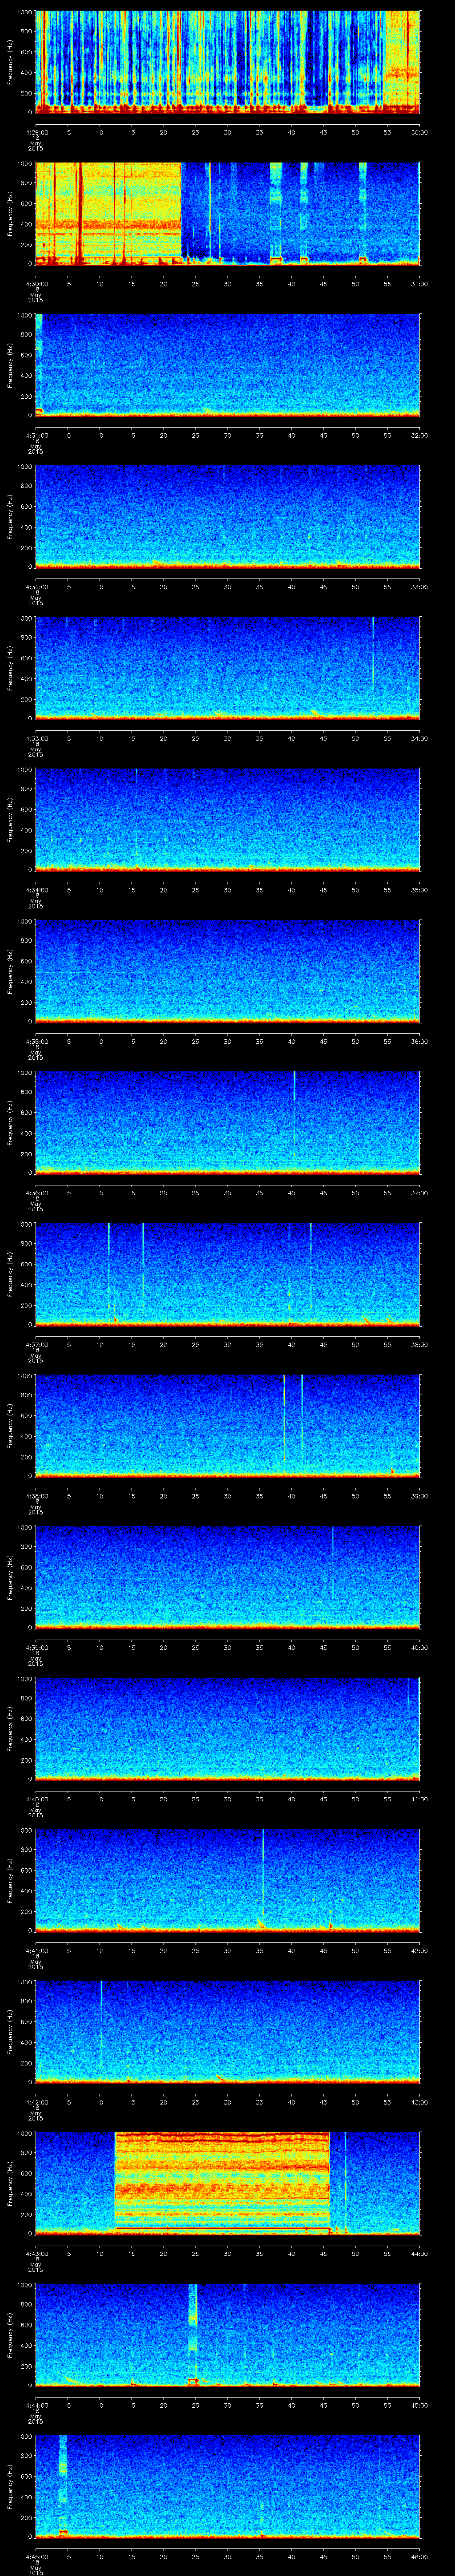
Task: Click the "33:00" end time label
Action: click(419, 587)
